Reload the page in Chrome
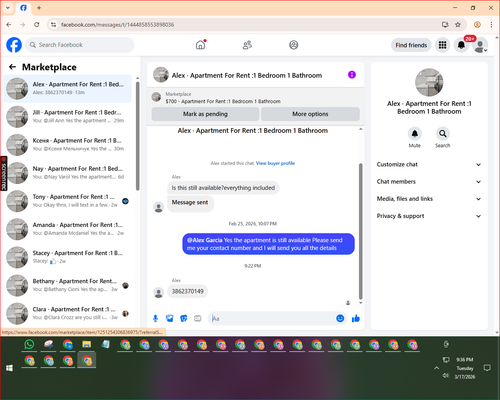The image size is (500, 400). coord(37,25)
